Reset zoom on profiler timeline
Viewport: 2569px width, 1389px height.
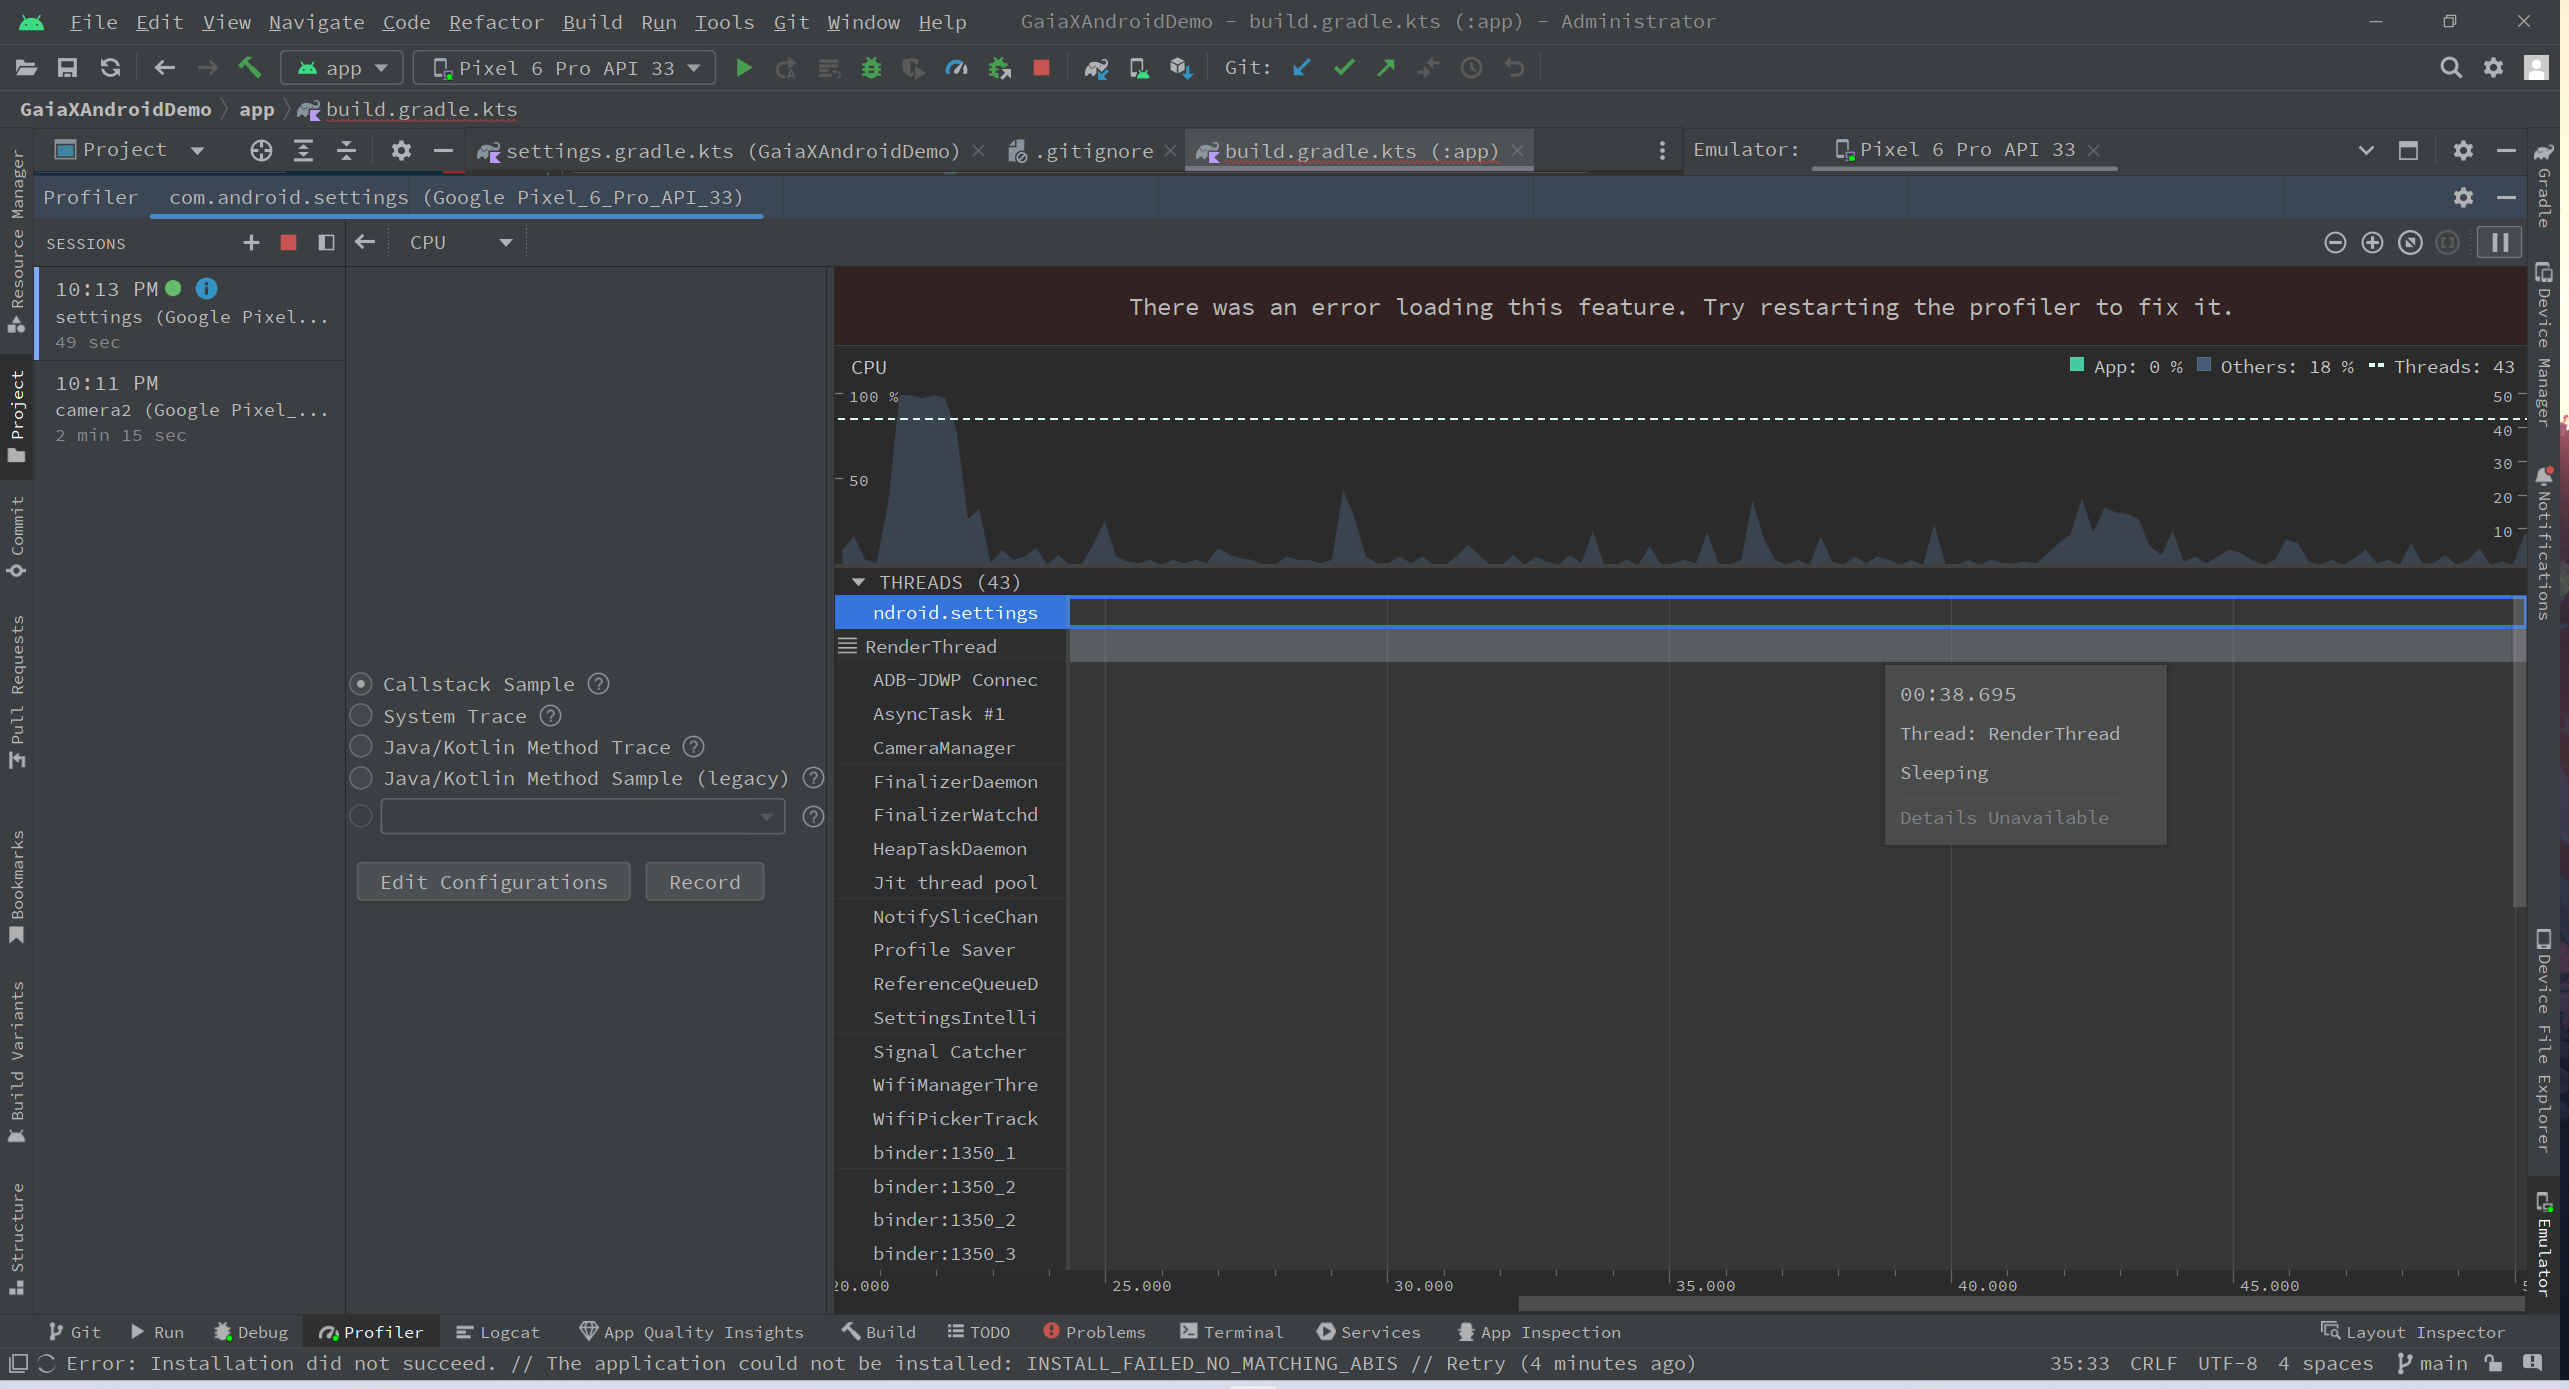coord(2410,243)
